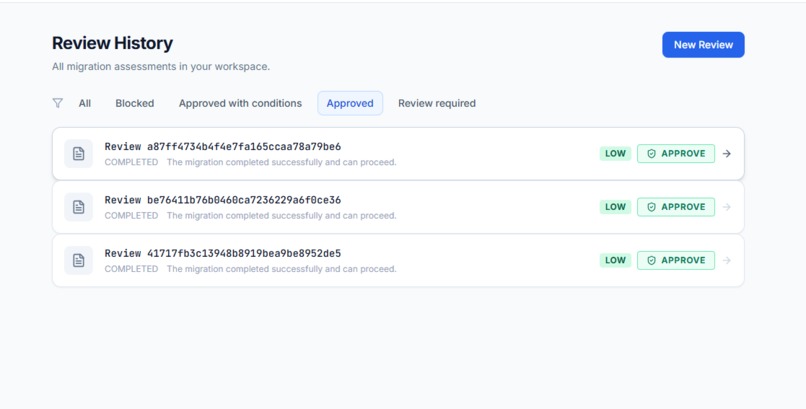Click APPROVE badge on review be76411b76b0

[676, 207]
